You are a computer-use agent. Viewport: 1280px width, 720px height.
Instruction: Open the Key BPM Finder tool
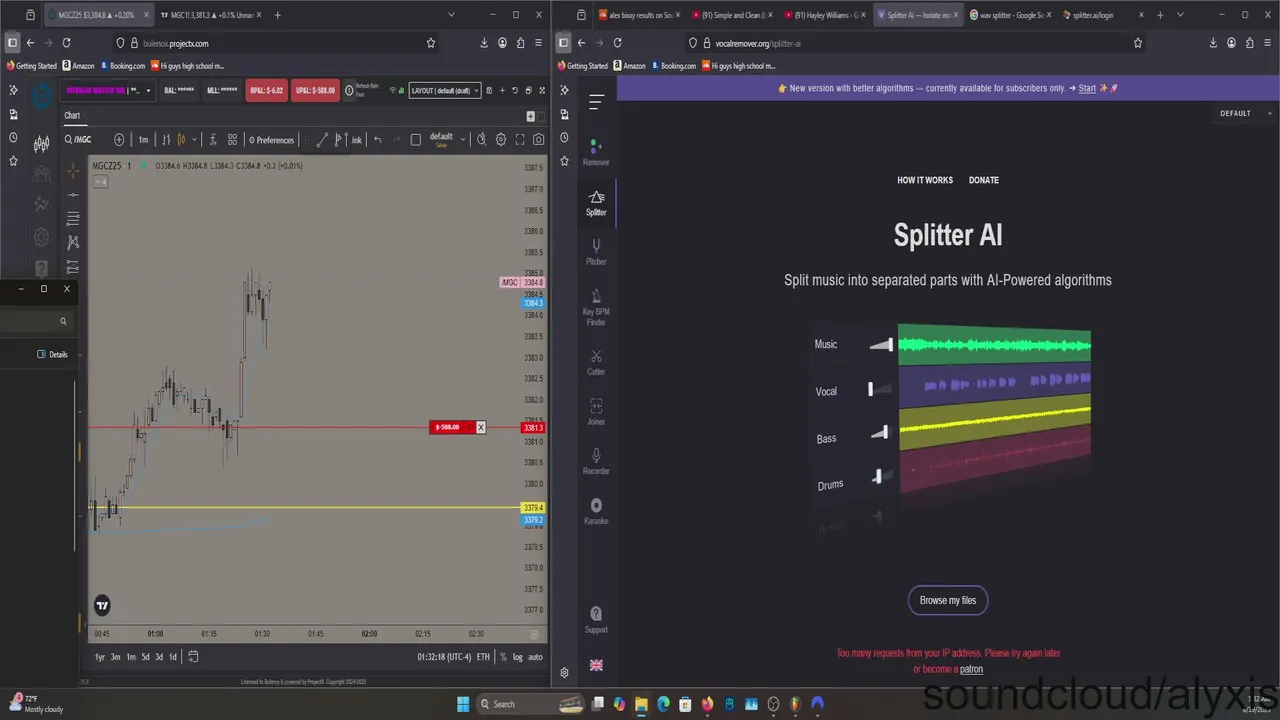click(x=596, y=306)
